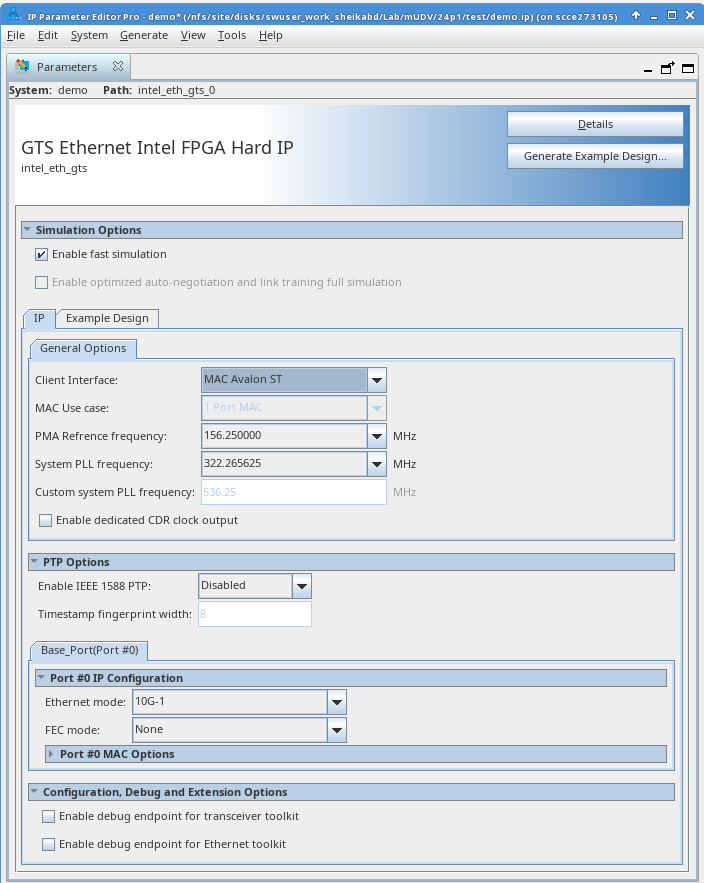Select the Base_Port(Port #0) tab
The image size is (704, 883).
(x=90, y=650)
